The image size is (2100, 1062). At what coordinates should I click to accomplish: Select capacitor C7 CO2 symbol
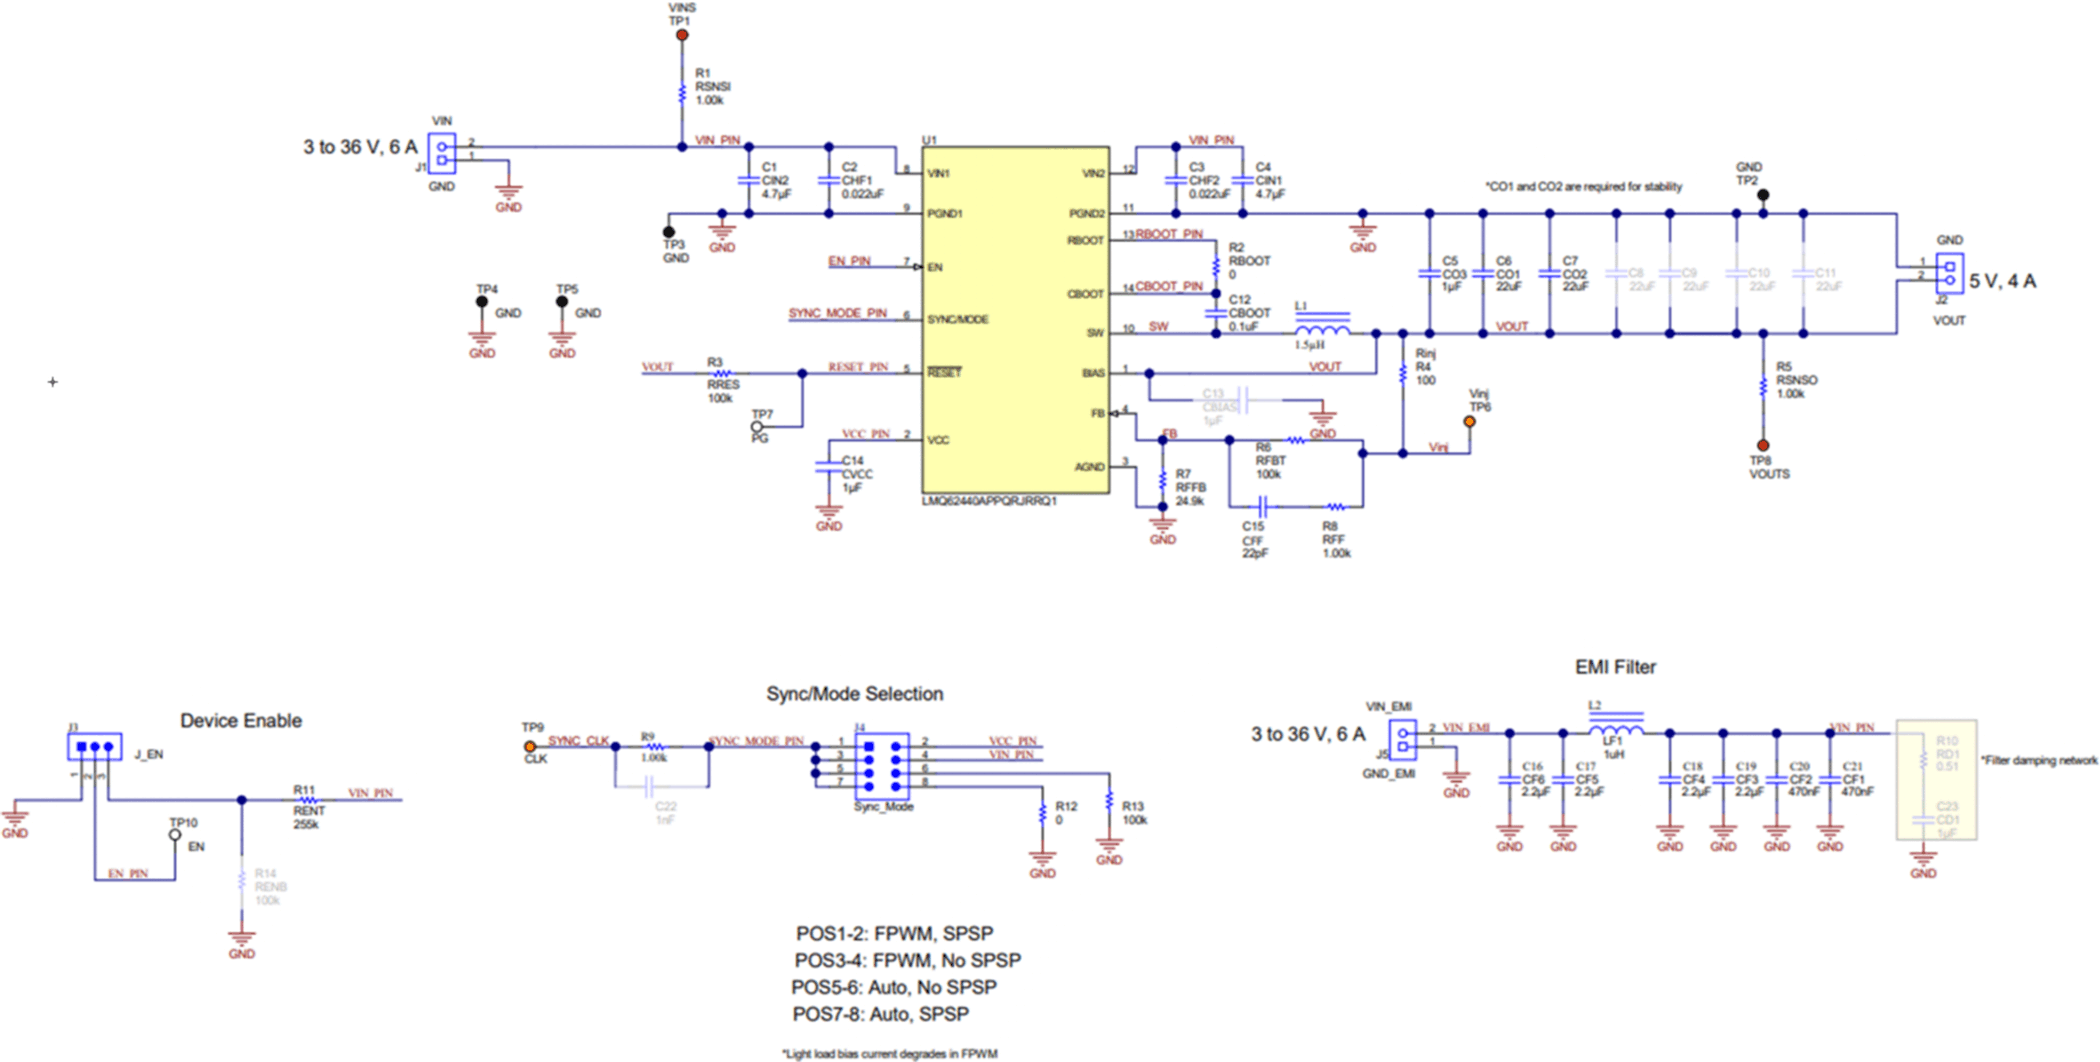point(1550,273)
